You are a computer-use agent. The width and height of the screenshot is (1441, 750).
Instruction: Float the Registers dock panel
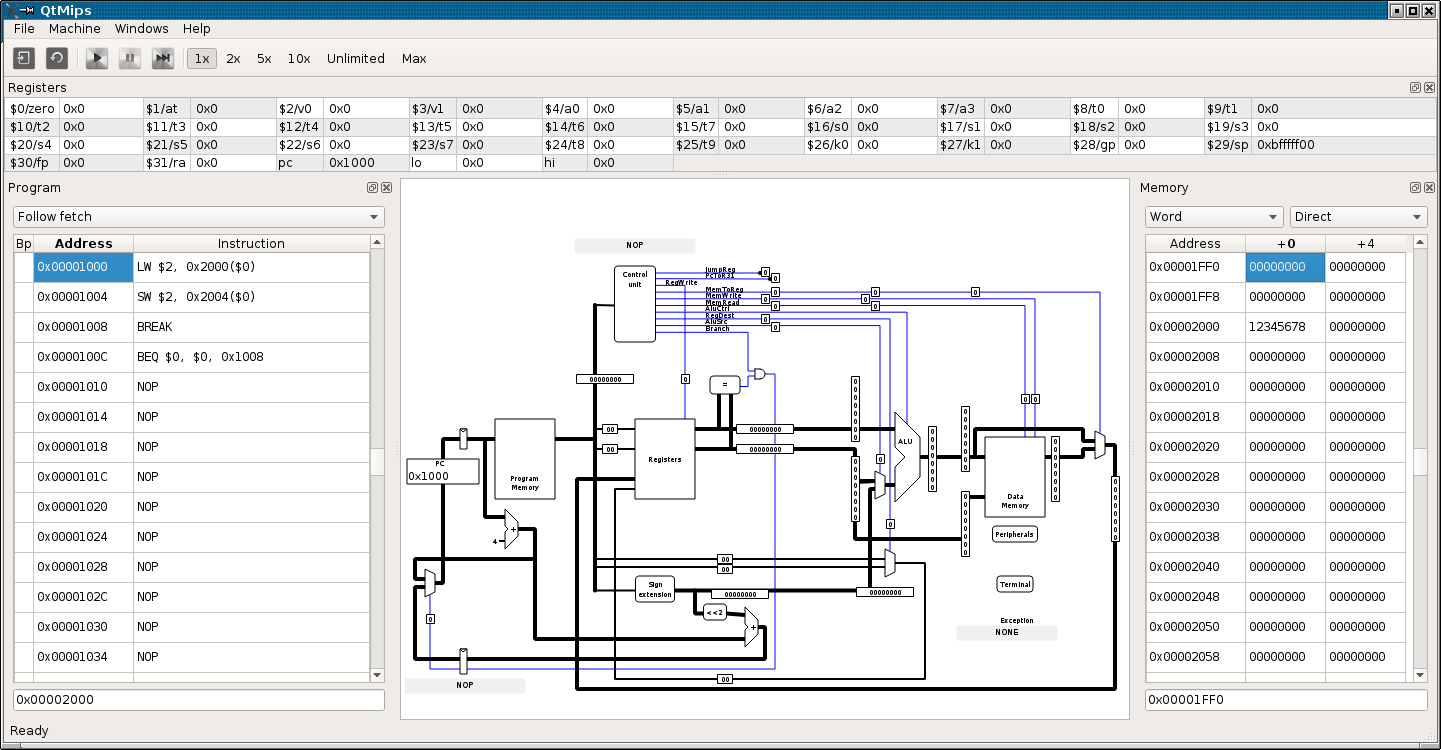1415,88
